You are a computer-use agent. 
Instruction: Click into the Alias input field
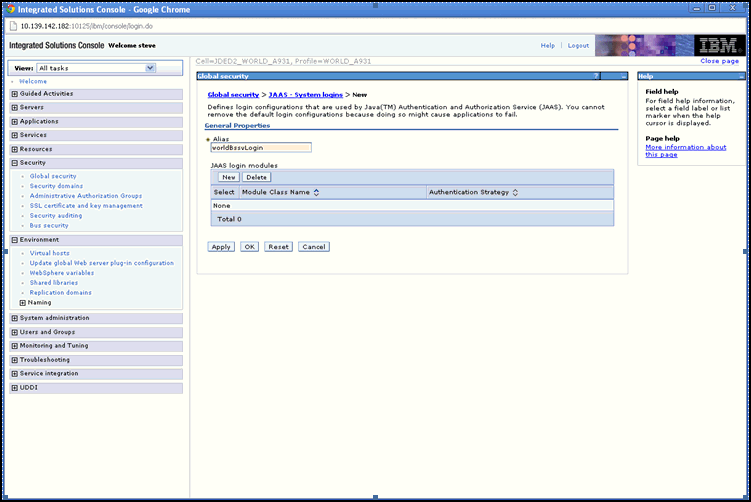click(261, 148)
